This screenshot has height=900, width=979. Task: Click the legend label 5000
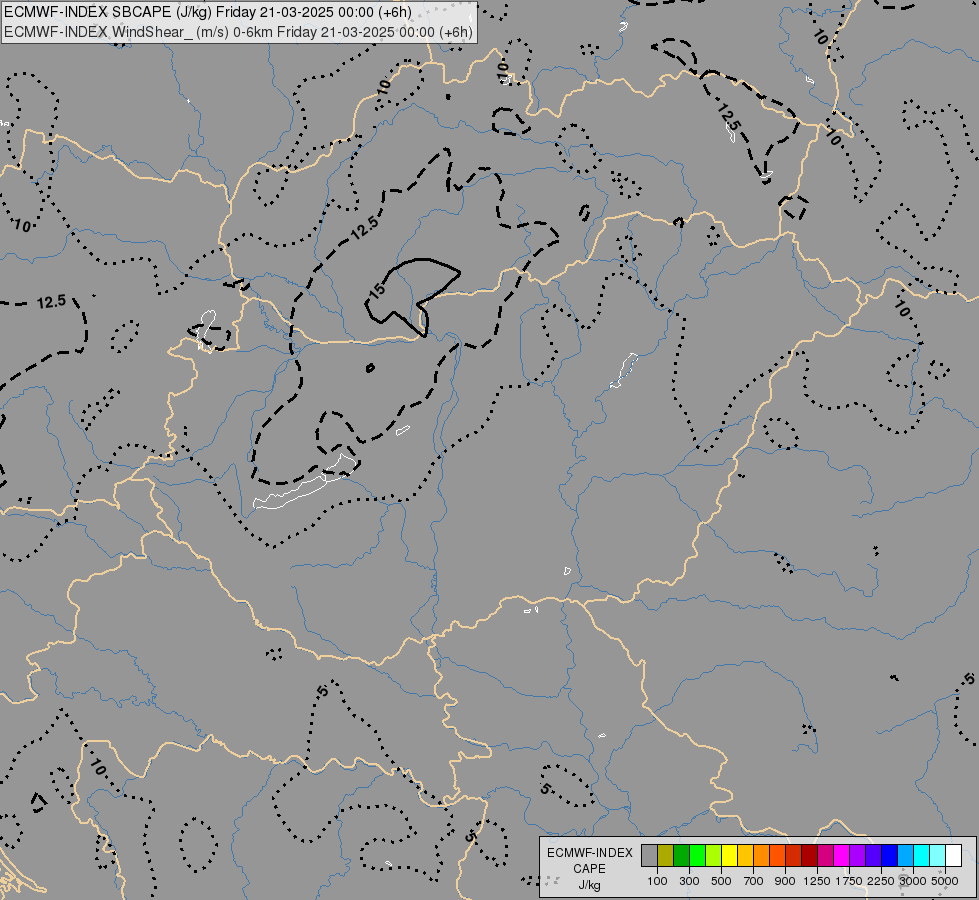(x=945, y=881)
